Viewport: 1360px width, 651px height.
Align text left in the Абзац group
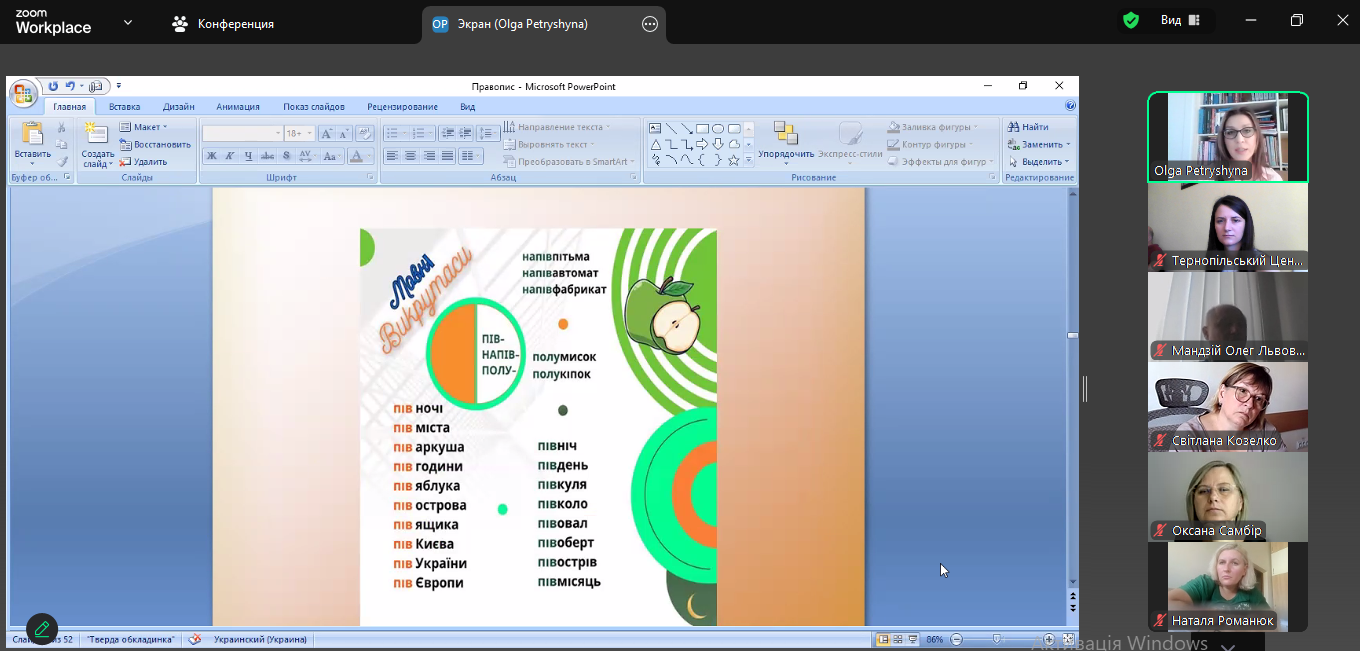point(392,156)
